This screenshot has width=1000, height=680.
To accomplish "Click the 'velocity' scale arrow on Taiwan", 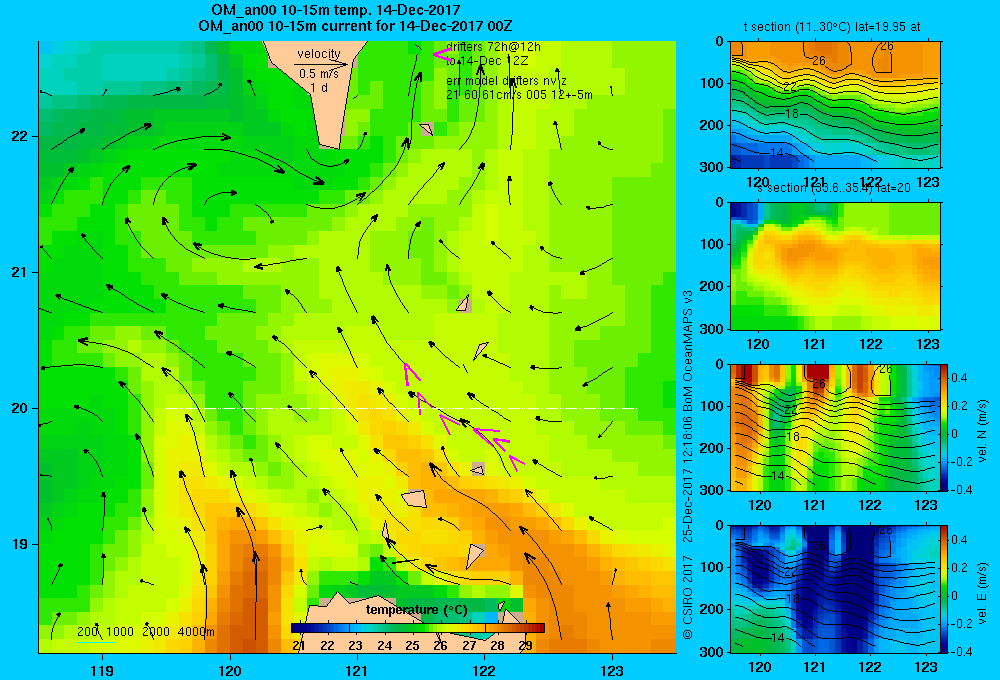I will coord(321,64).
